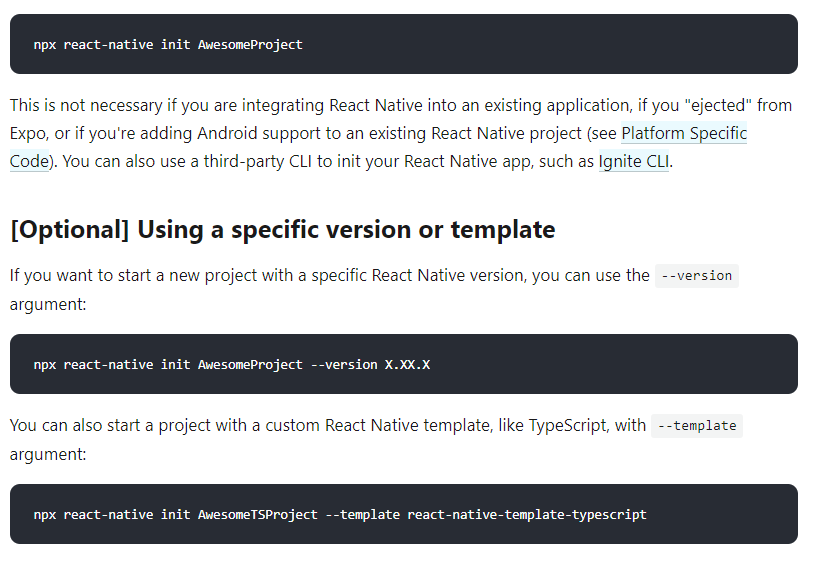The height and width of the screenshot is (573, 821).
Task: Click the word 'Android' in the first paragraph
Action: pos(228,133)
